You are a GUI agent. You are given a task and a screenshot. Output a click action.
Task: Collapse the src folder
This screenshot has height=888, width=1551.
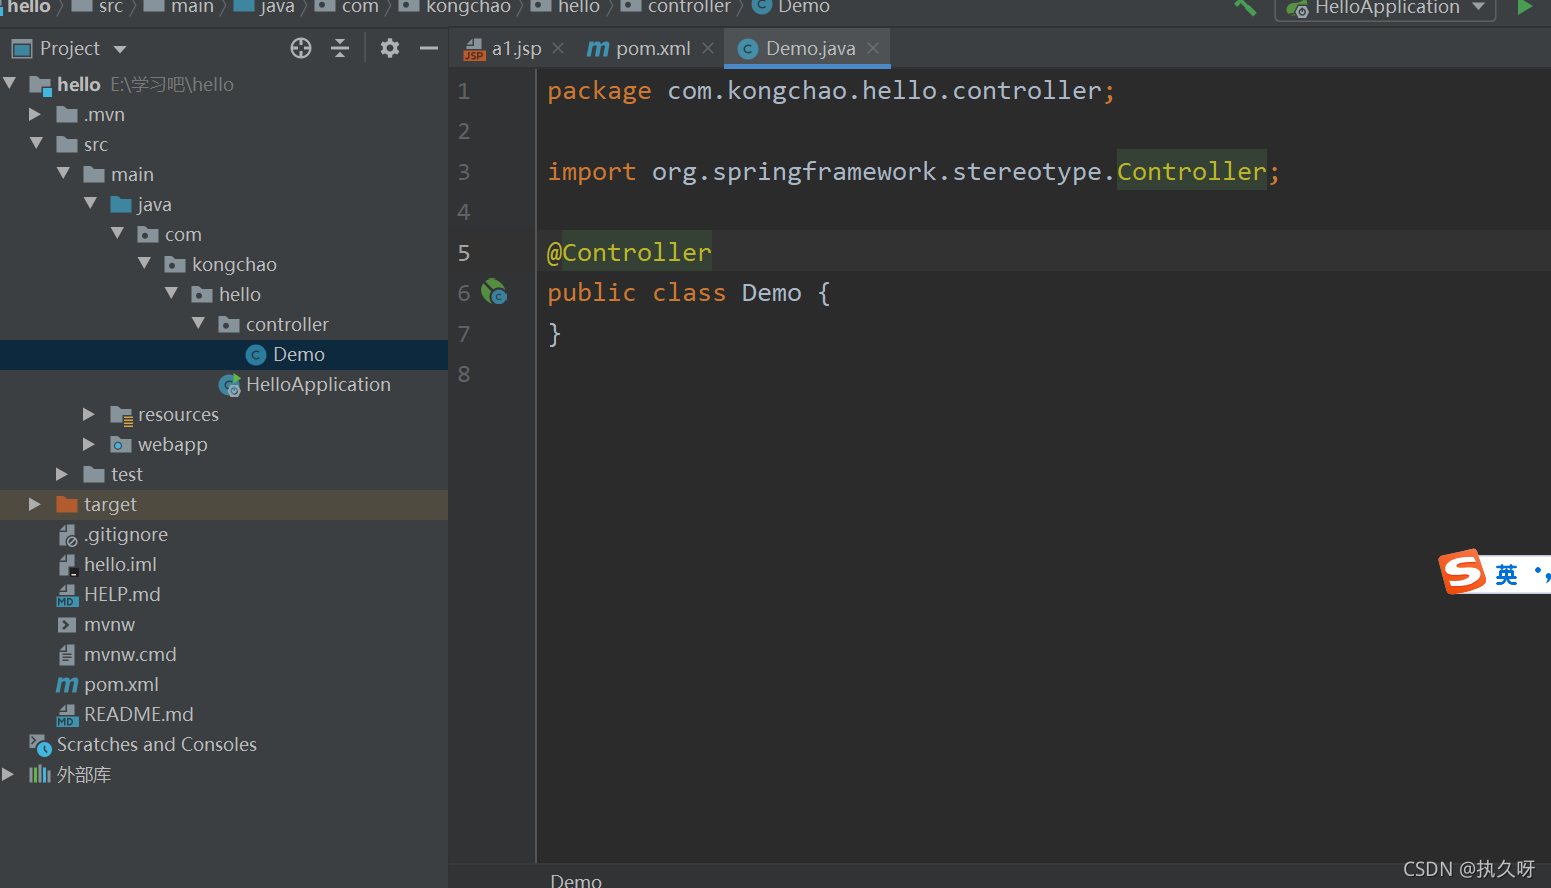click(37, 144)
